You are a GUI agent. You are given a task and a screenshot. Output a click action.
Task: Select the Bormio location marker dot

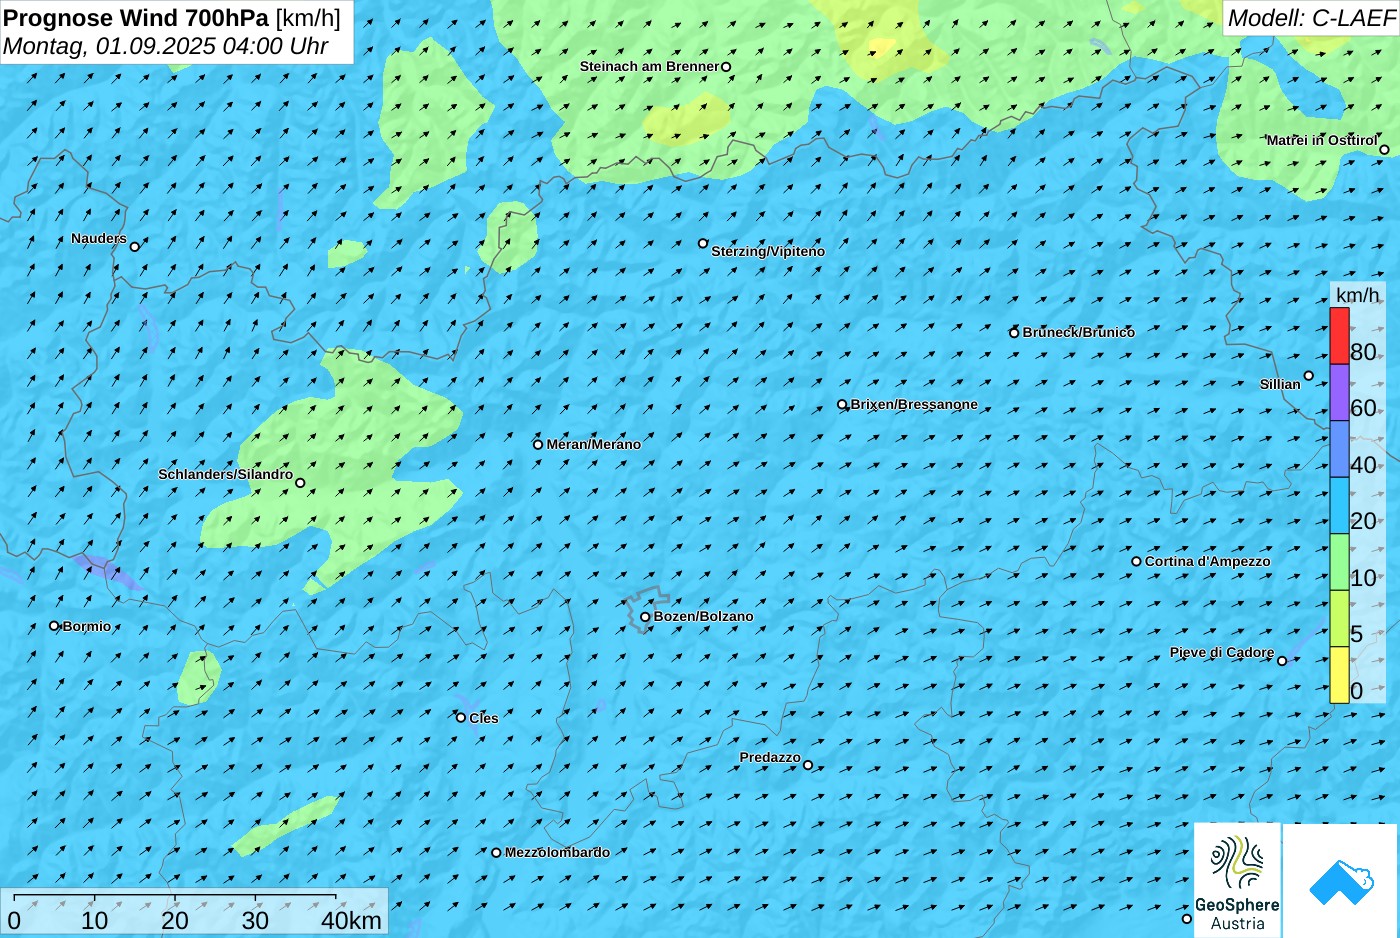point(54,626)
